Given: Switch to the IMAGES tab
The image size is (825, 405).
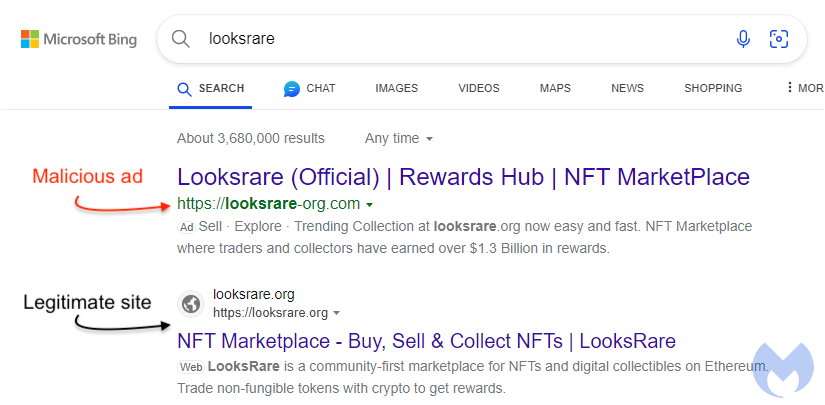Looking at the screenshot, I should (x=397, y=88).
